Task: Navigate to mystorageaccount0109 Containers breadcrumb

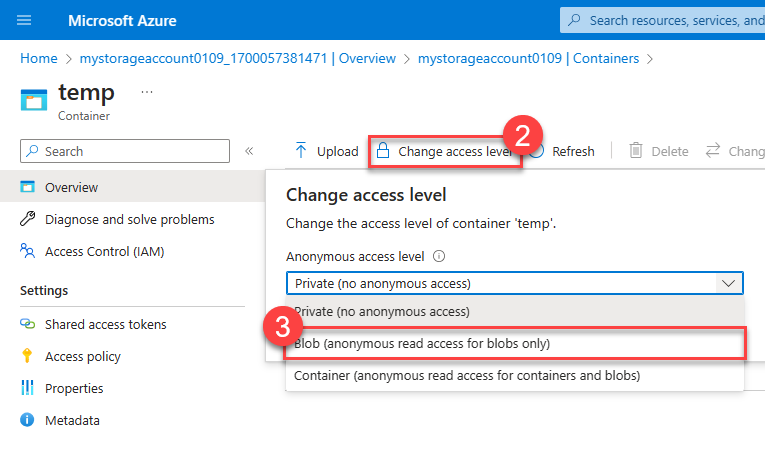Action: pyautogui.click(x=527, y=58)
